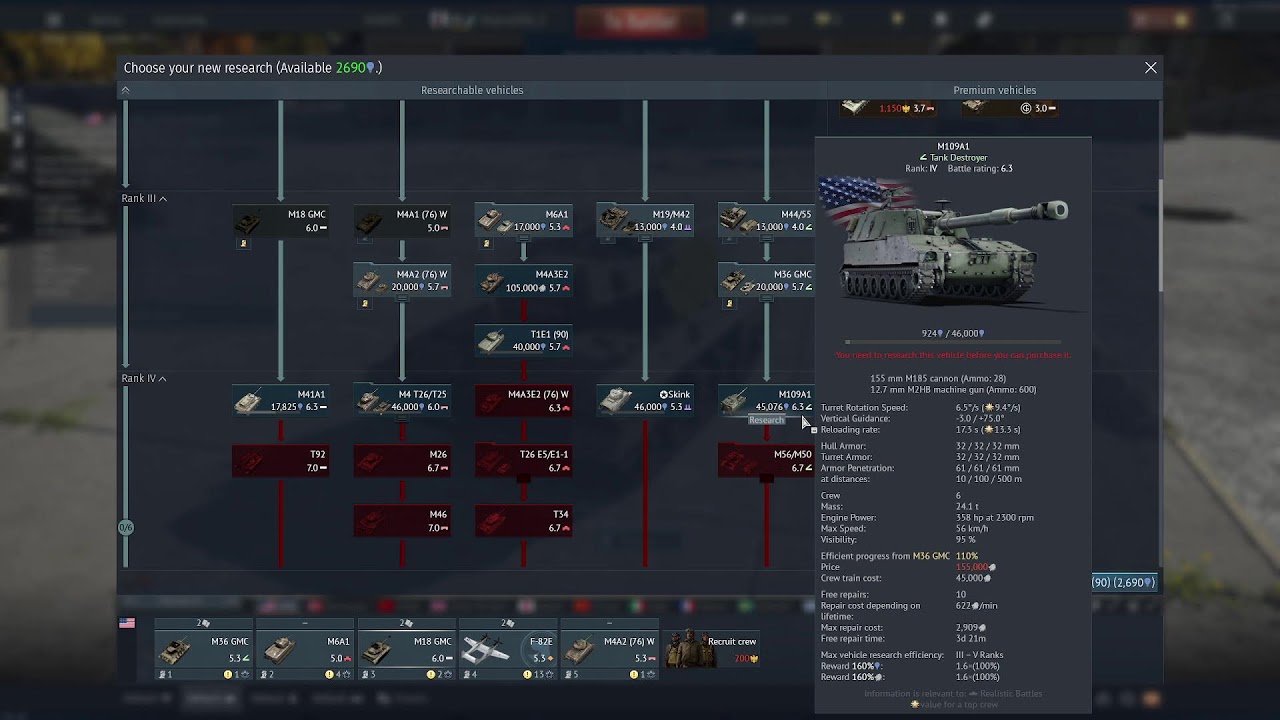Click the USA flag beside crew slots
This screenshot has height=720, width=1280.
[127, 623]
